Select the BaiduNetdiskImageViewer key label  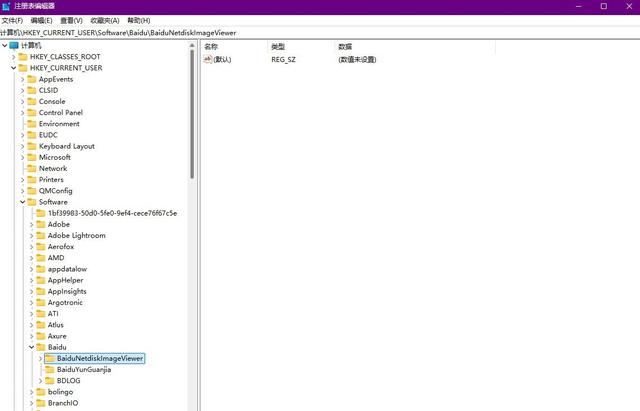click(x=100, y=358)
